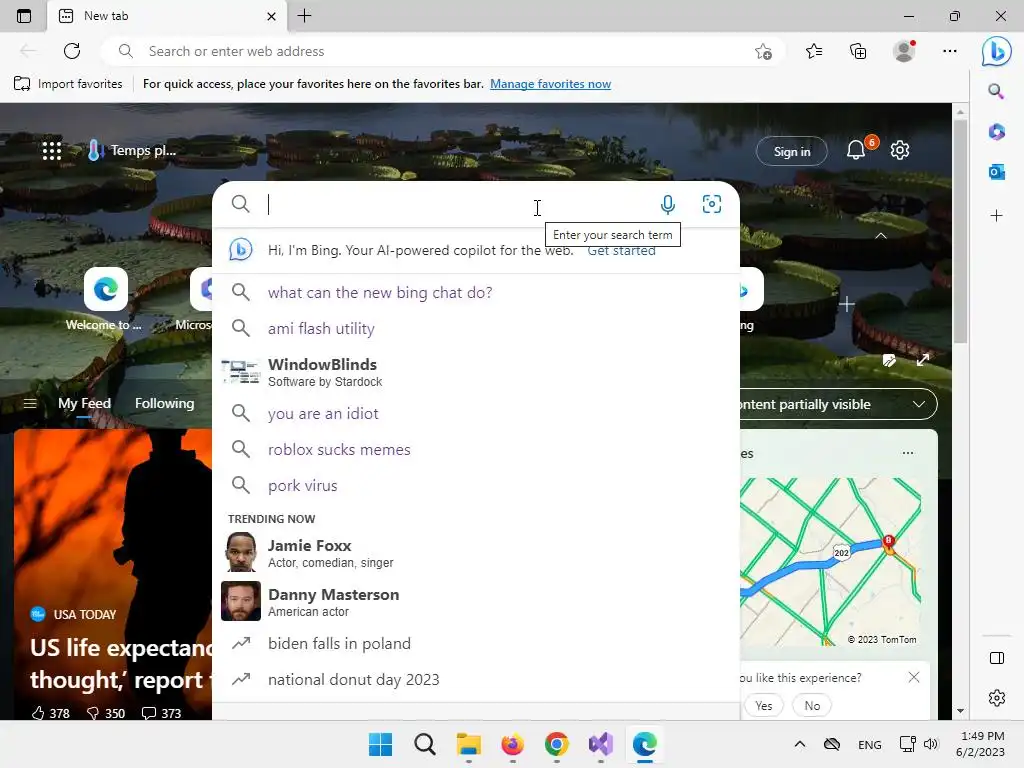The height and width of the screenshot is (768, 1024).
Task: Collapse quick links chevron arrow
Action: click(880, 236)
